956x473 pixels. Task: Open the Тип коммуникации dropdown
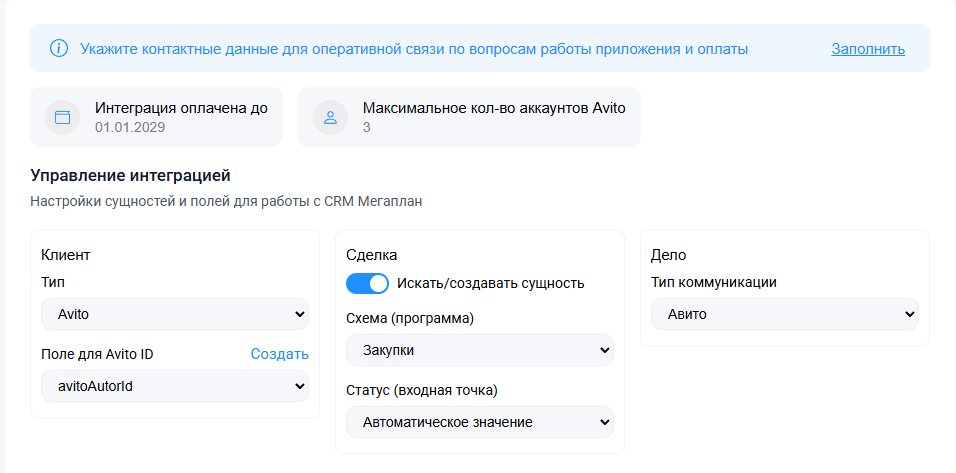[x=784, y=314]
